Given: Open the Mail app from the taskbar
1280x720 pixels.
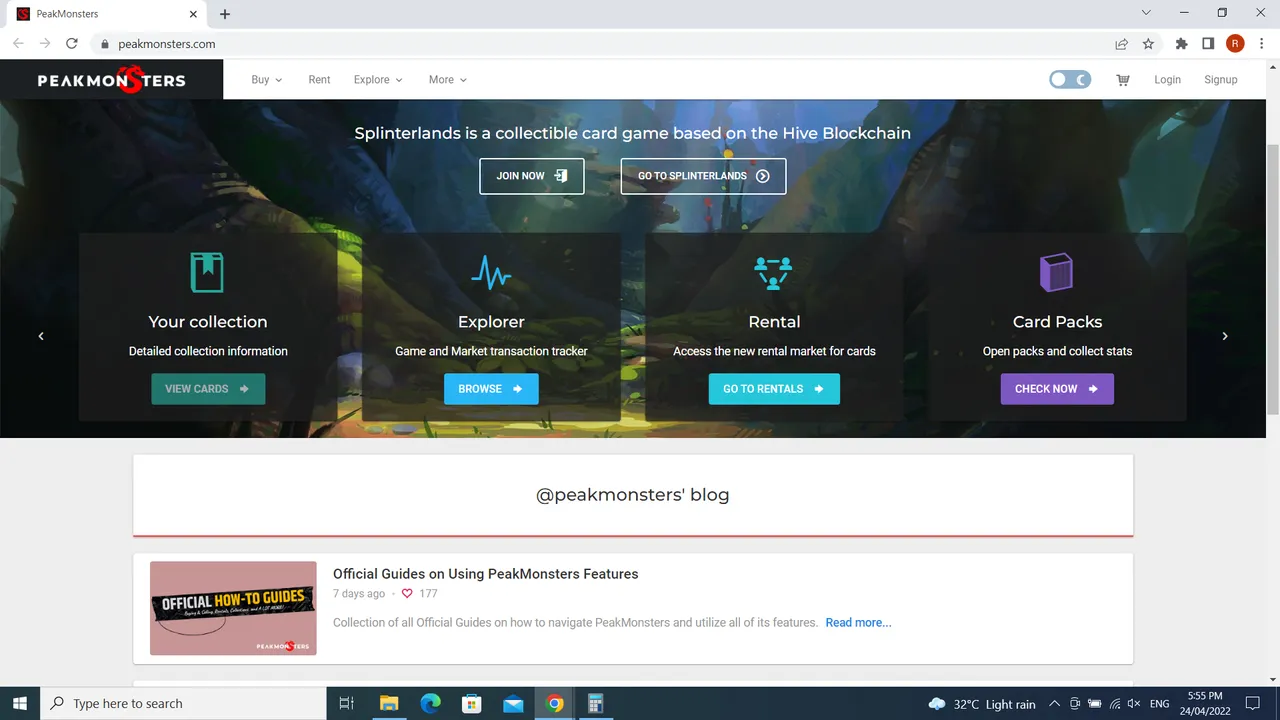Looking at the screenshot, I should (x=513, y=703).
